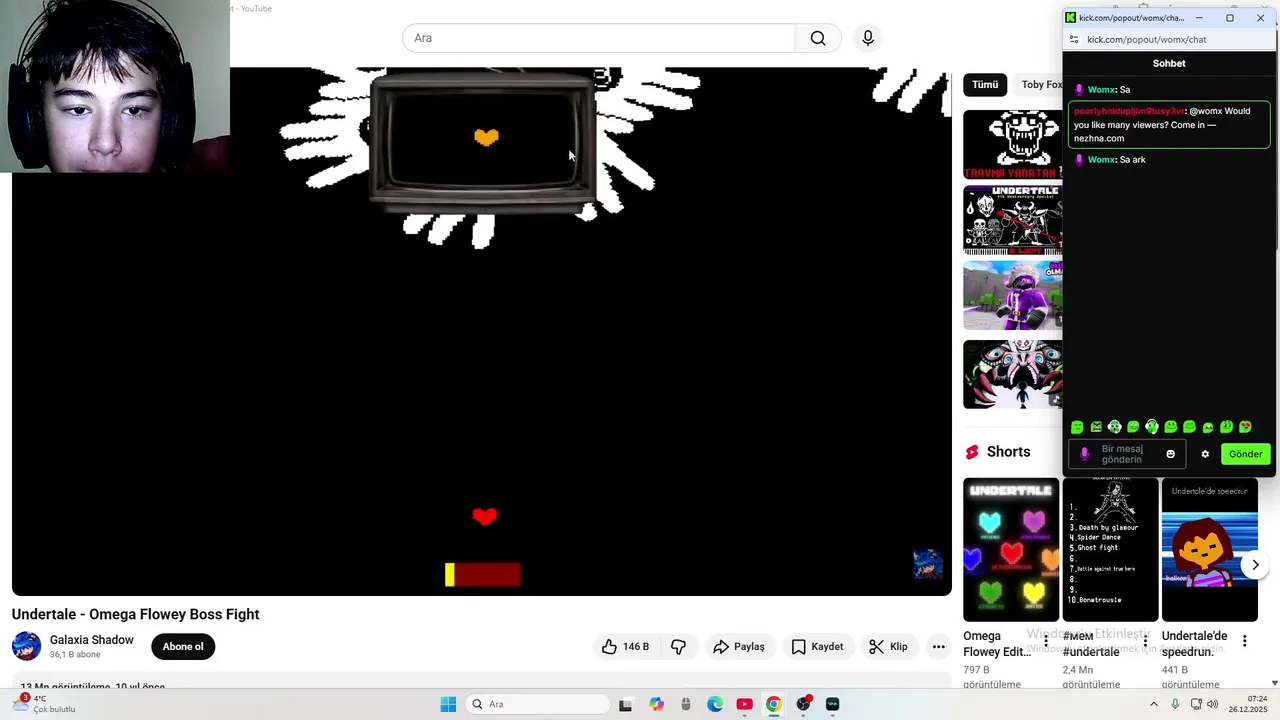Start voice search with the microphone icon
The width and height of the screenshot is (1280, 720).
tap(868, 38)
